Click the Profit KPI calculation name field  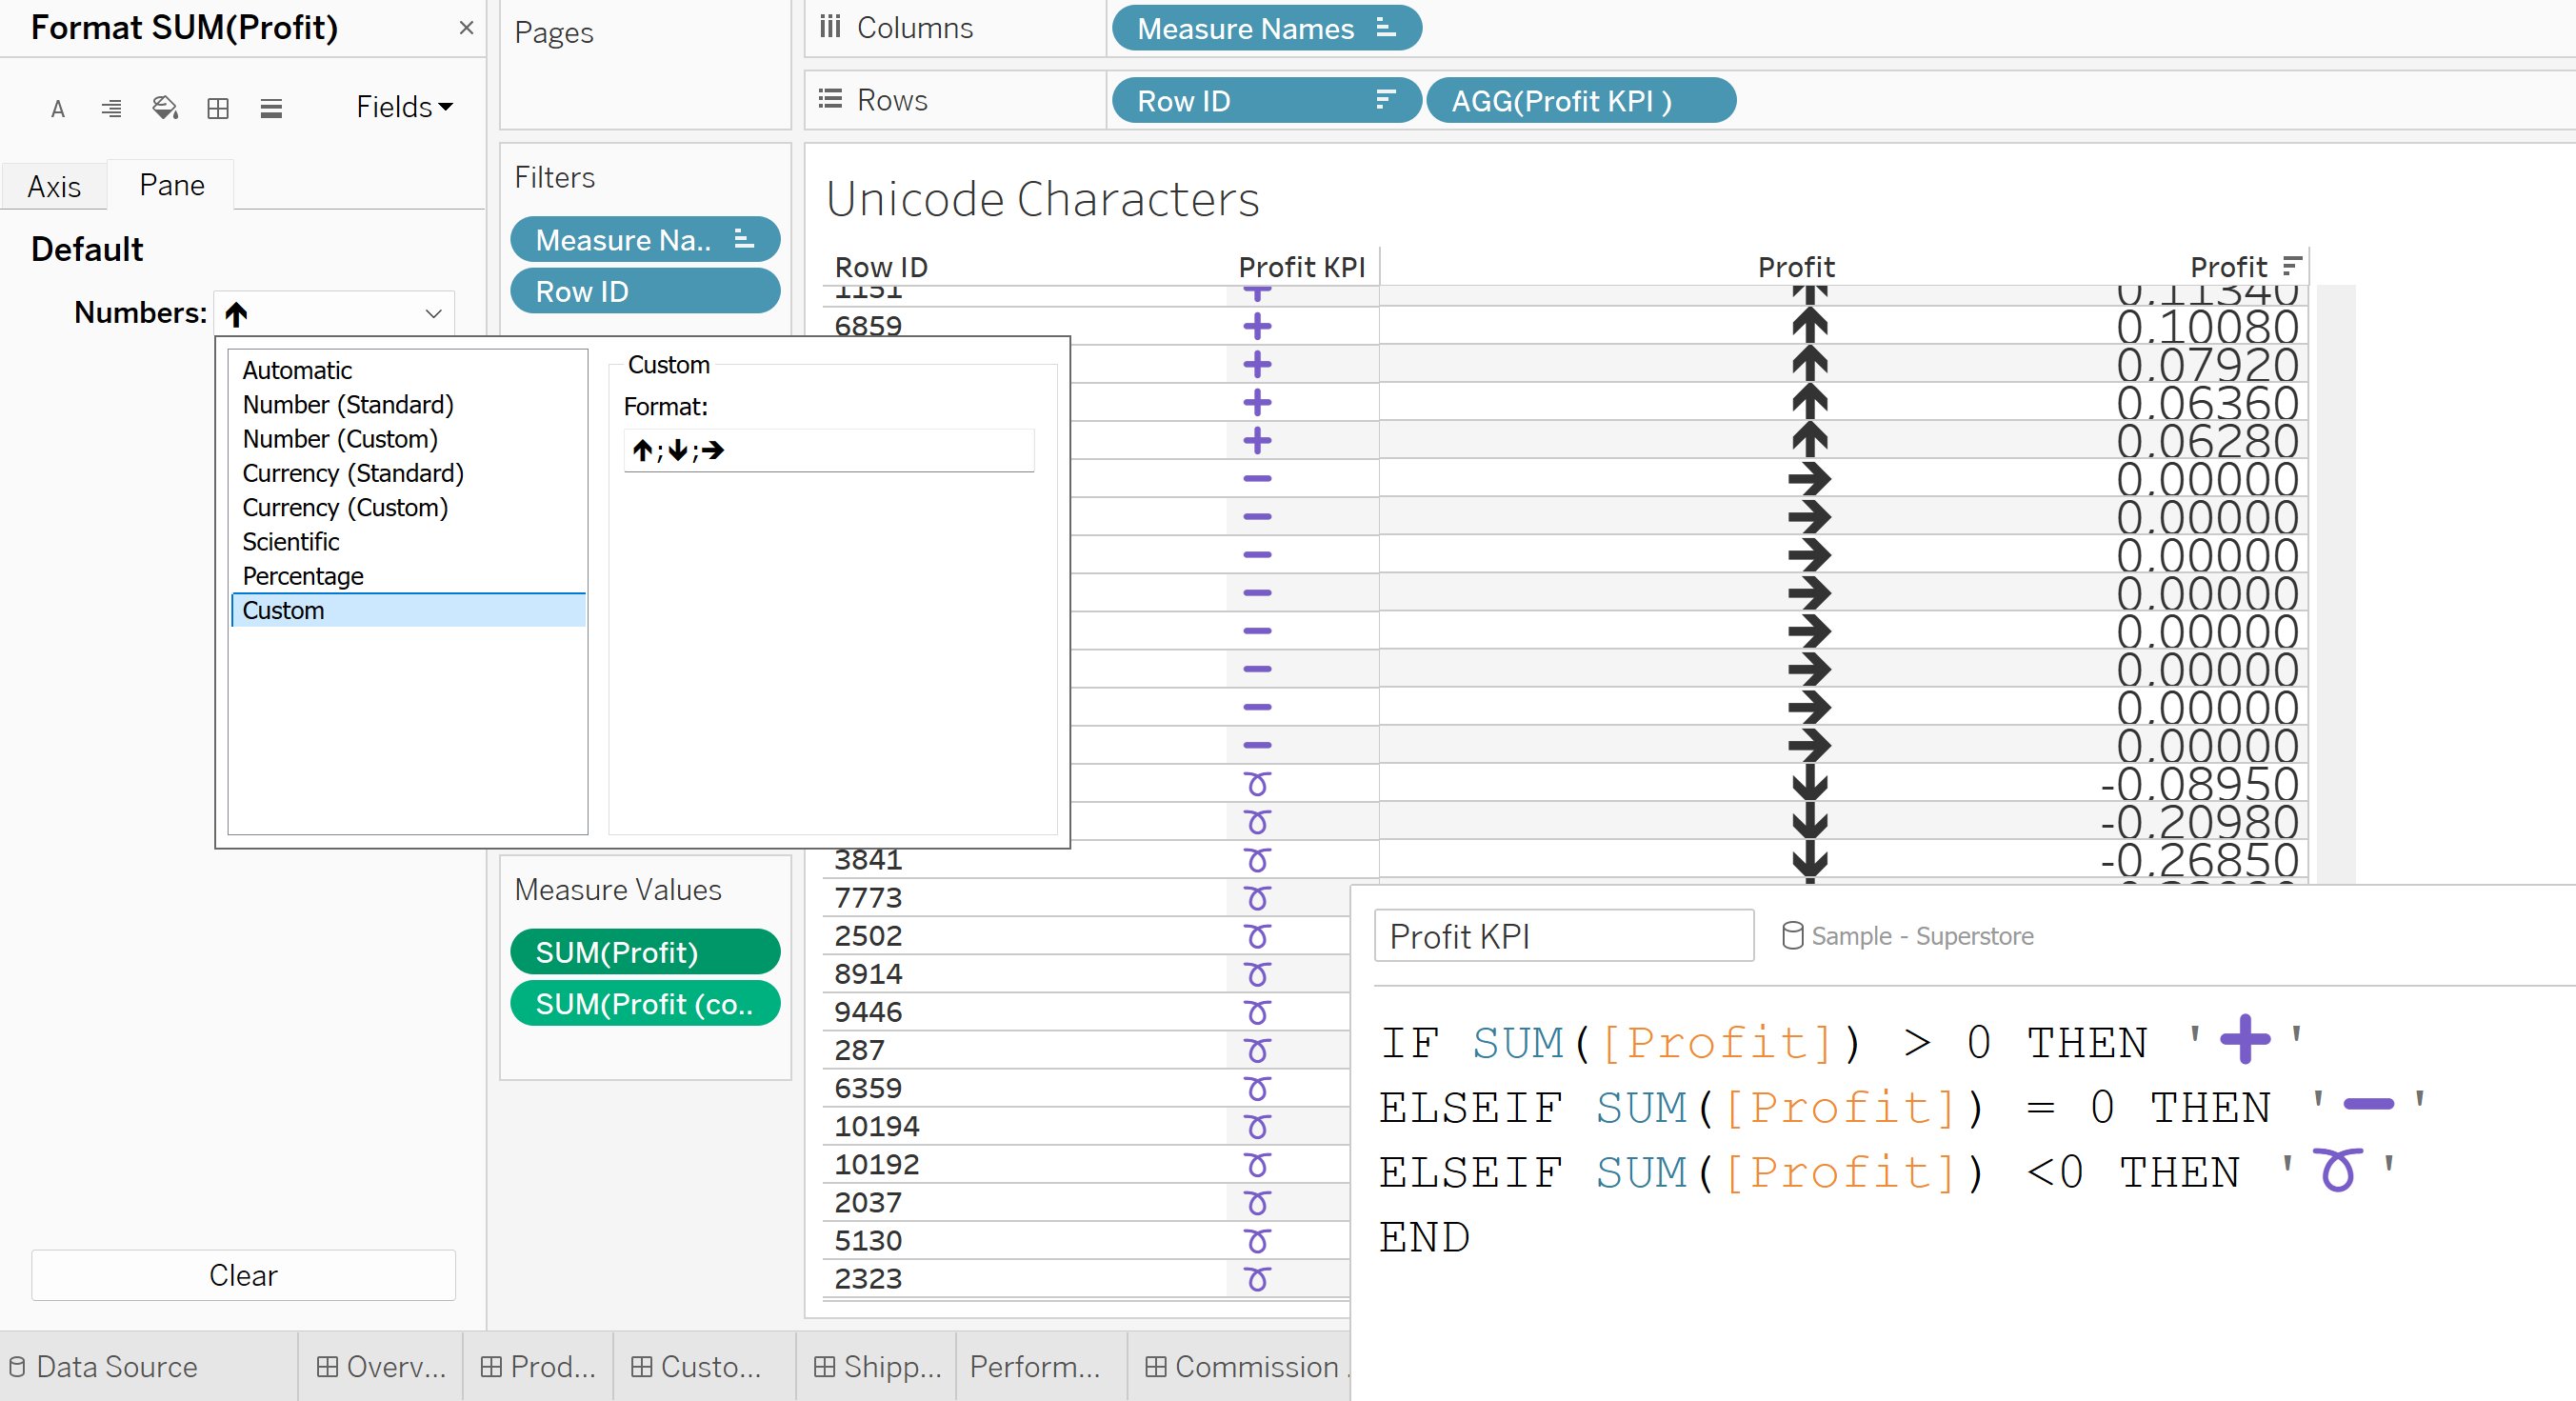1563,936
